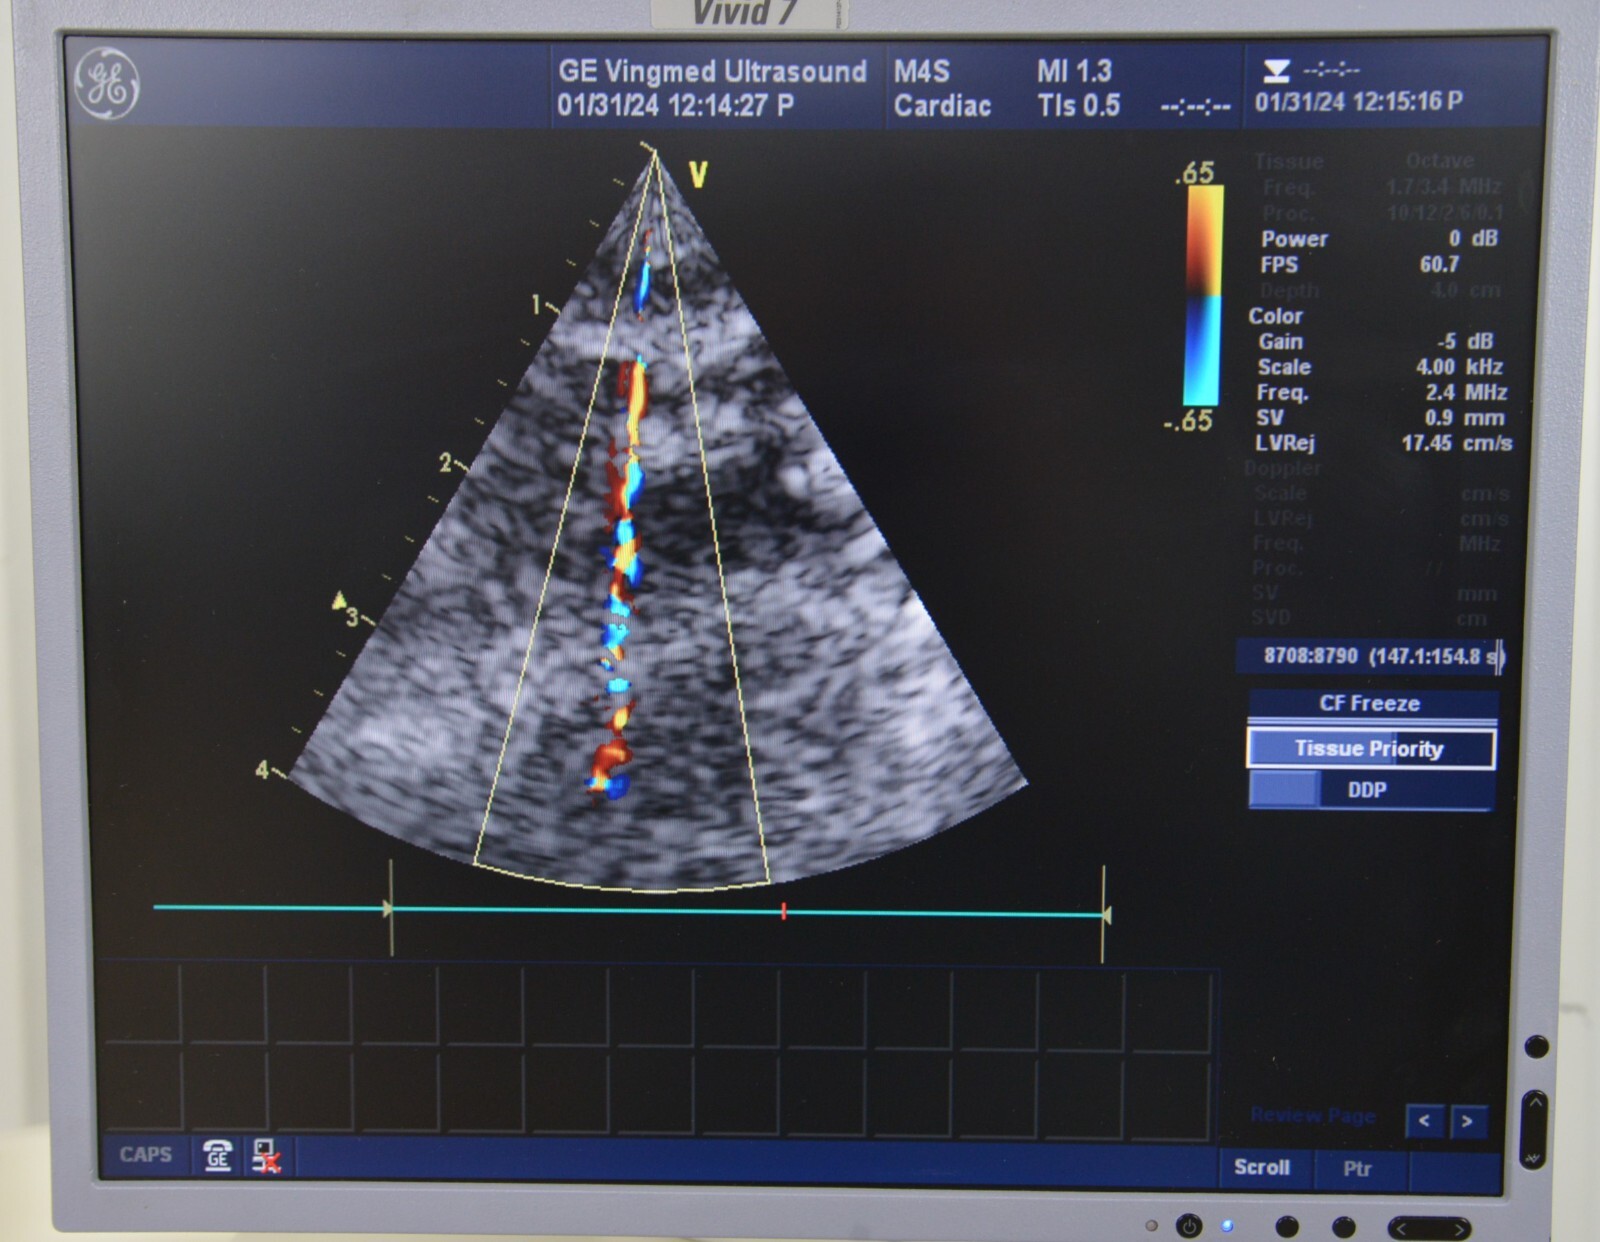Click the GE logo in top-left corner
Image resolution: width=1600 pixels, height=1242 pixels.
[107, 84]
